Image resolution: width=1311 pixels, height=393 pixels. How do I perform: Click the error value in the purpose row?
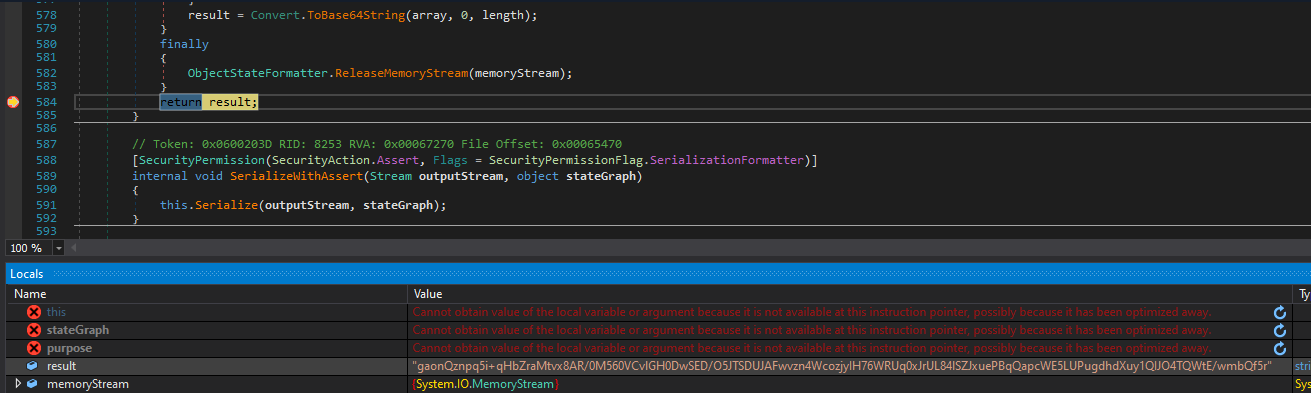pyautogui.click(x=811, y=348)
